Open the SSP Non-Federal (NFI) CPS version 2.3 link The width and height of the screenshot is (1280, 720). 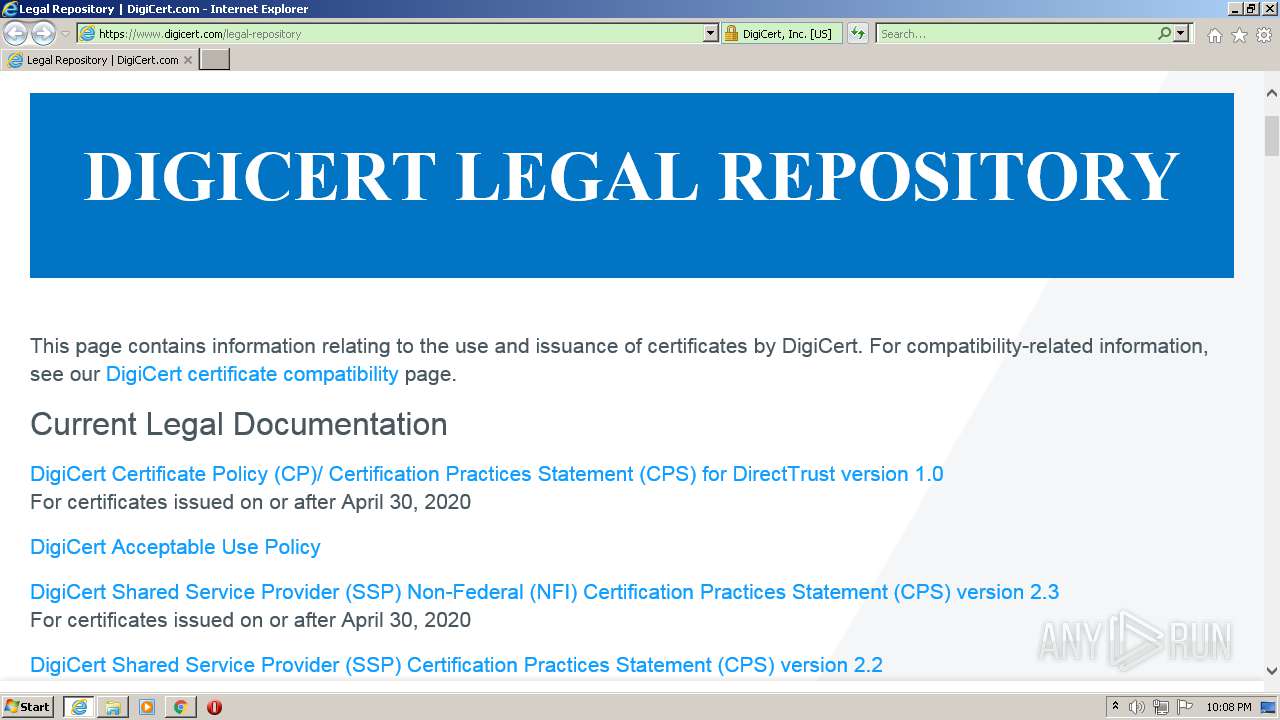click(544, 592)
